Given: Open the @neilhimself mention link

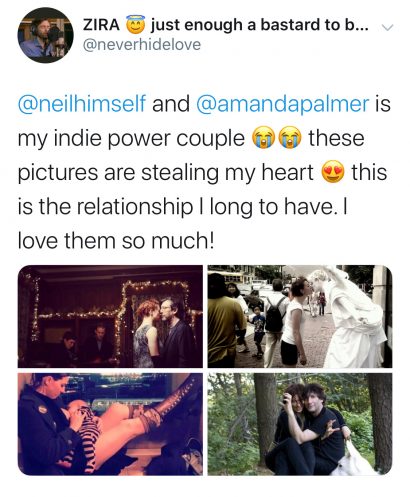Looking at the screenshot, I should click(x=82, y=104).
